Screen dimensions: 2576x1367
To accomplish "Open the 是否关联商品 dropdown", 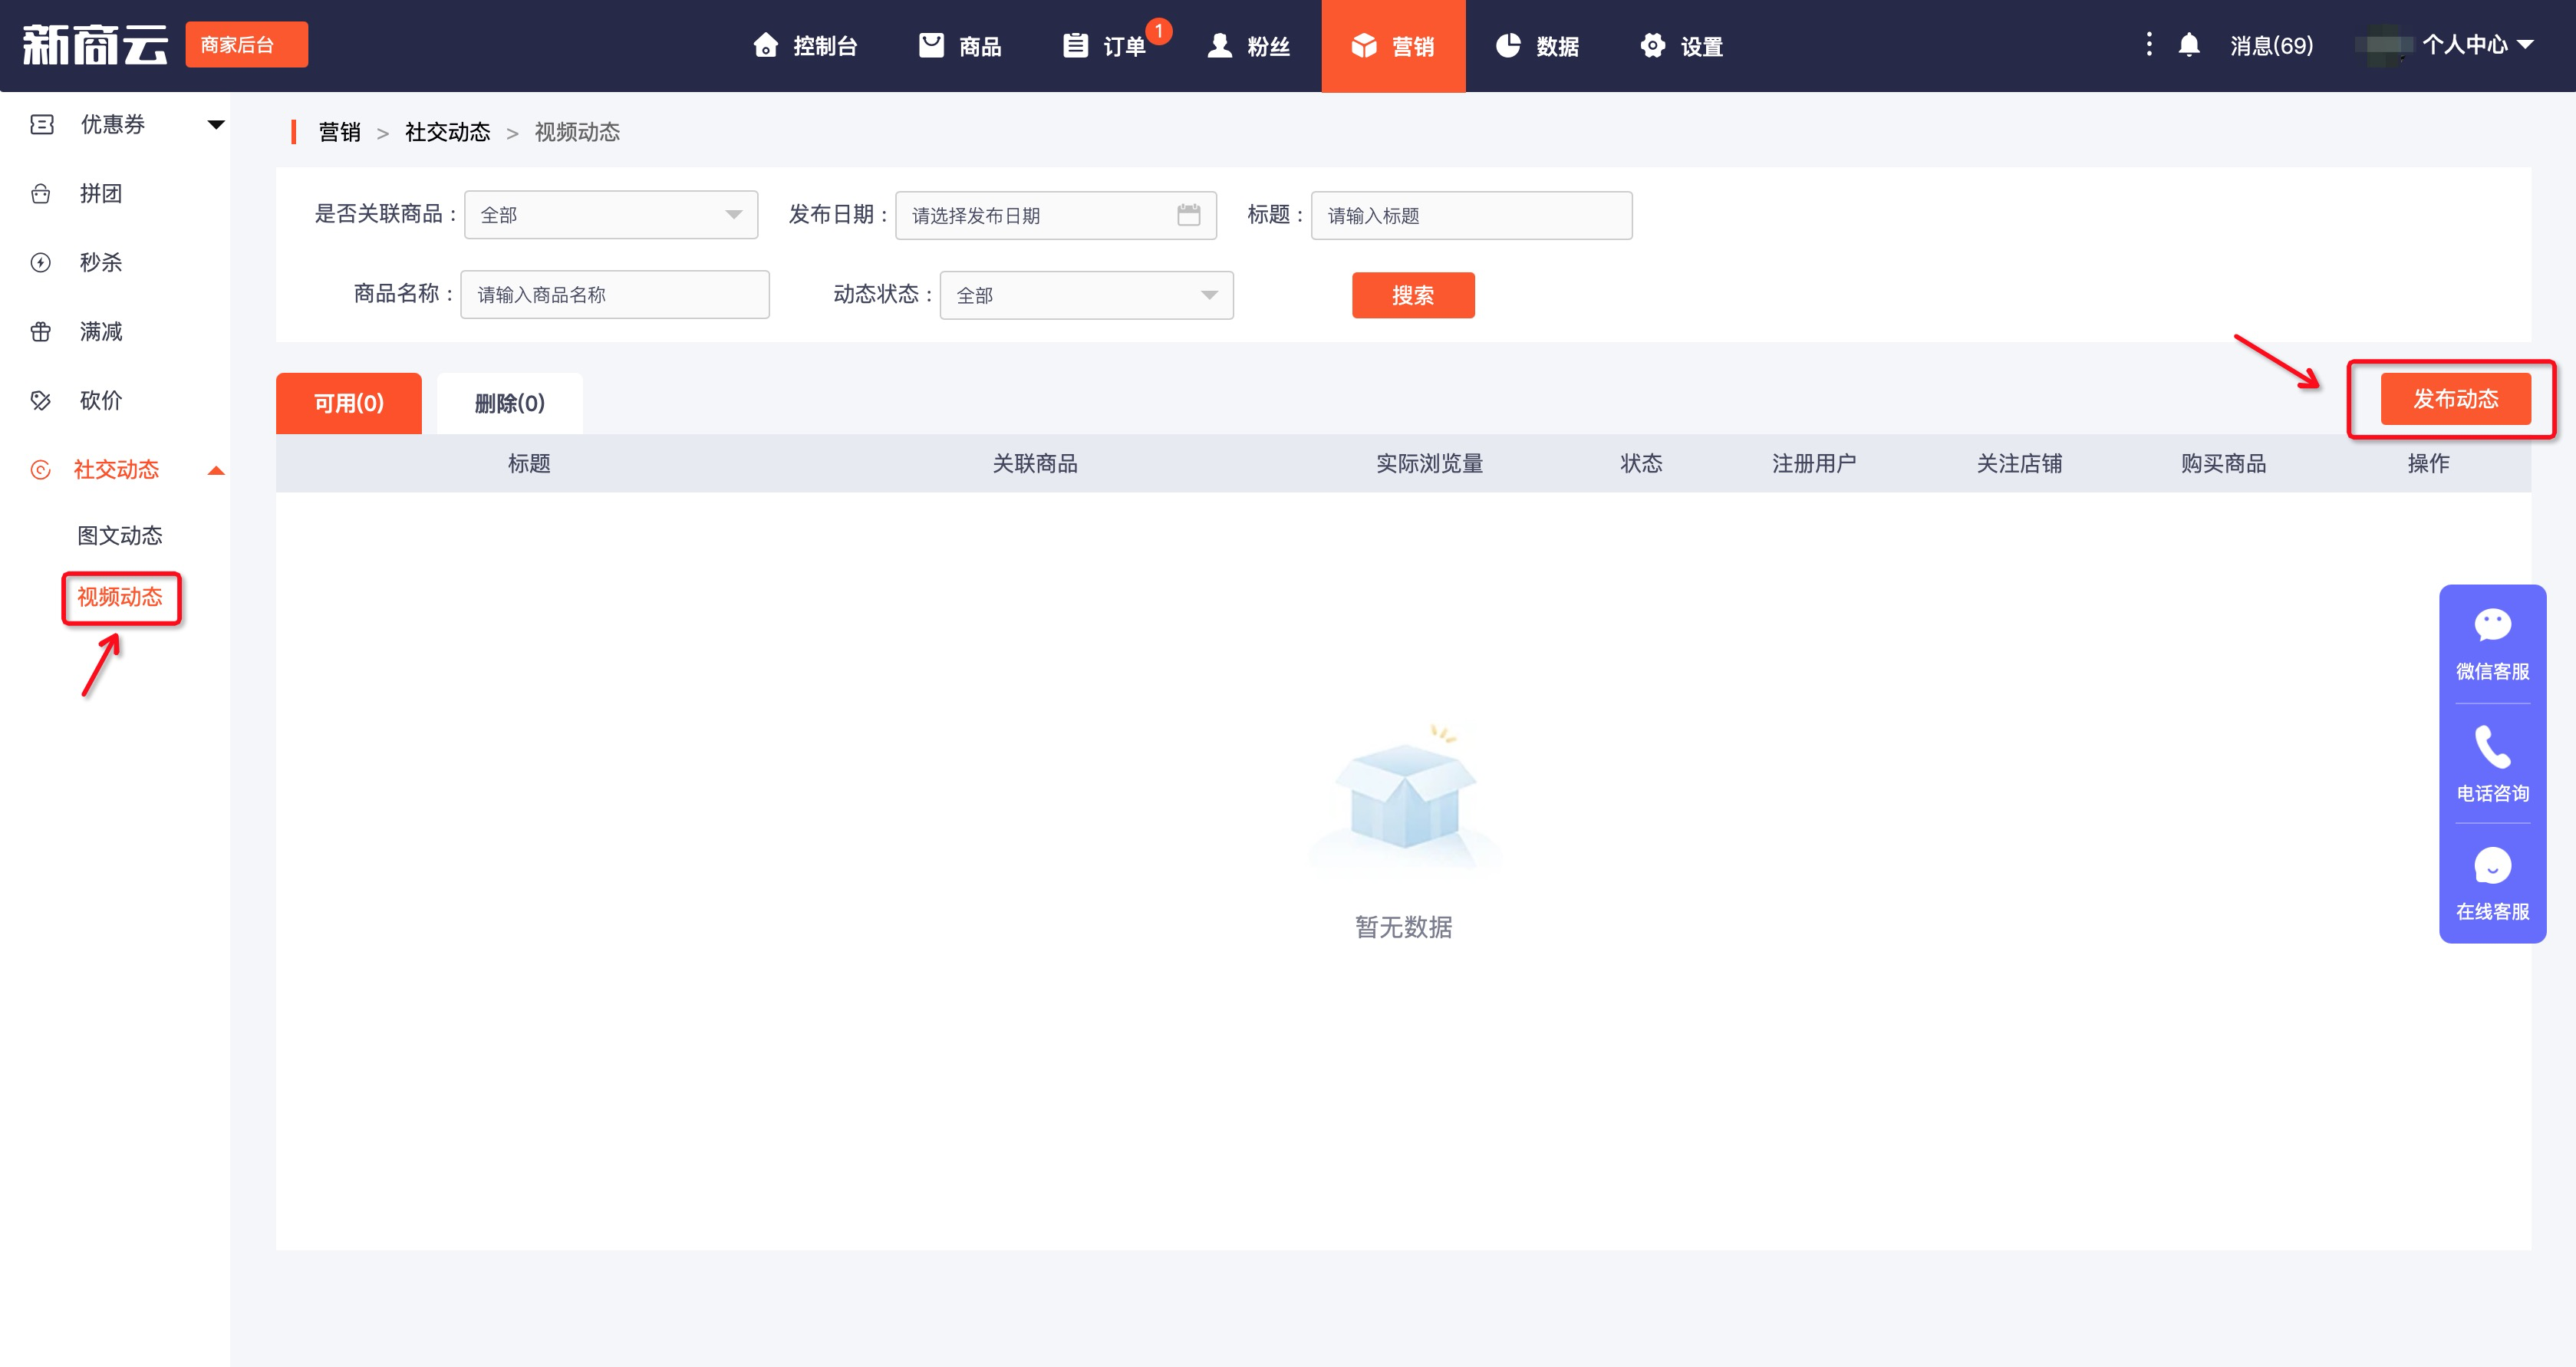I will pos(610,215).
